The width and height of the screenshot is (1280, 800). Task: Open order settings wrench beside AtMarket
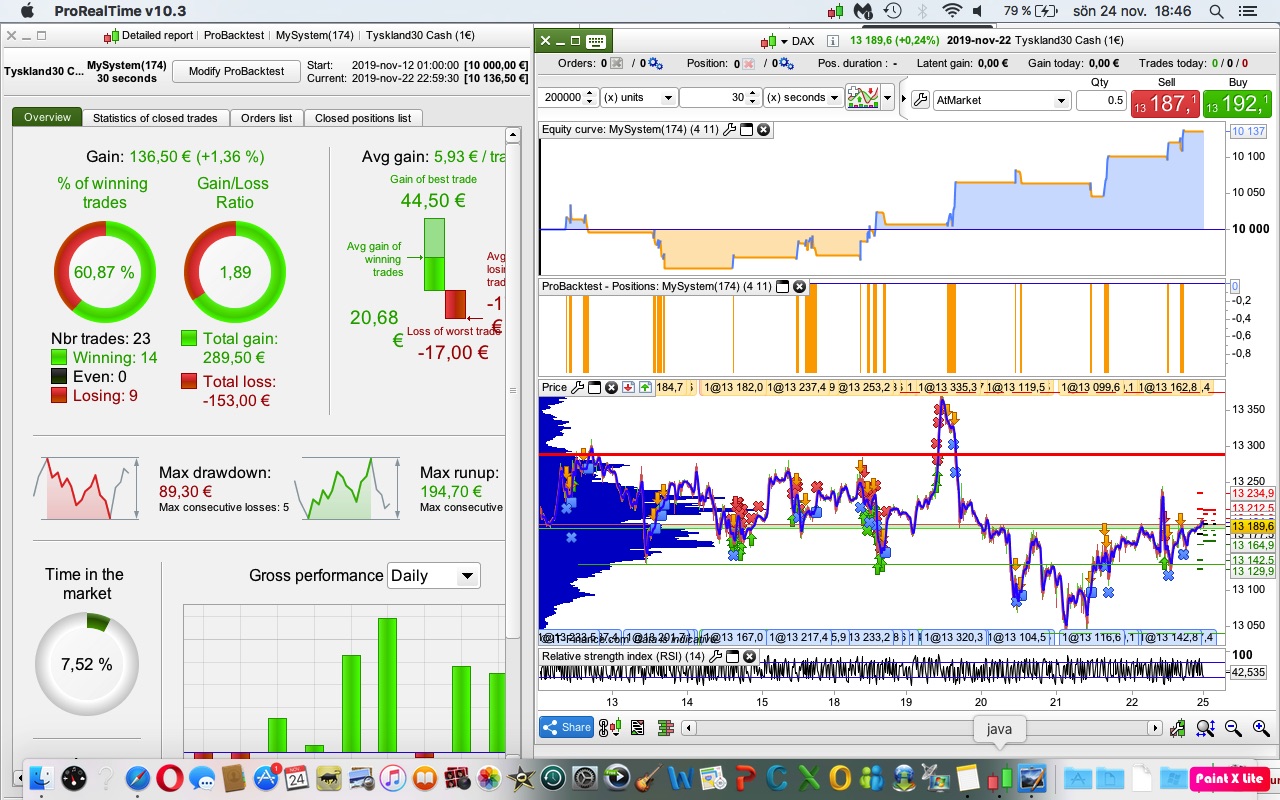coord(919,100)
